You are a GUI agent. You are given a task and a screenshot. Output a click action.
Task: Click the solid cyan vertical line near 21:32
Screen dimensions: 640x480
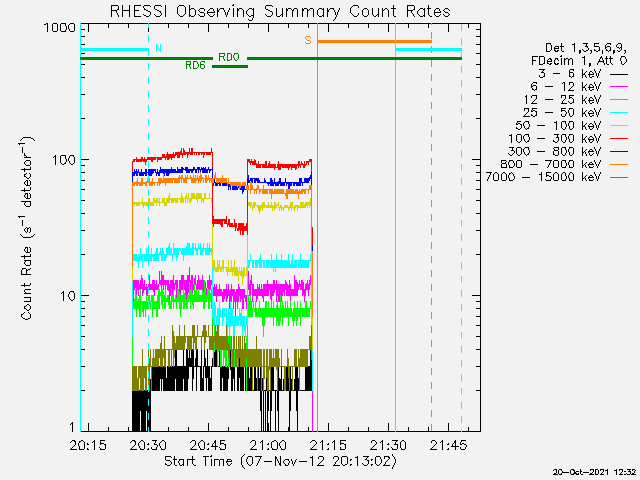[396, 227]
